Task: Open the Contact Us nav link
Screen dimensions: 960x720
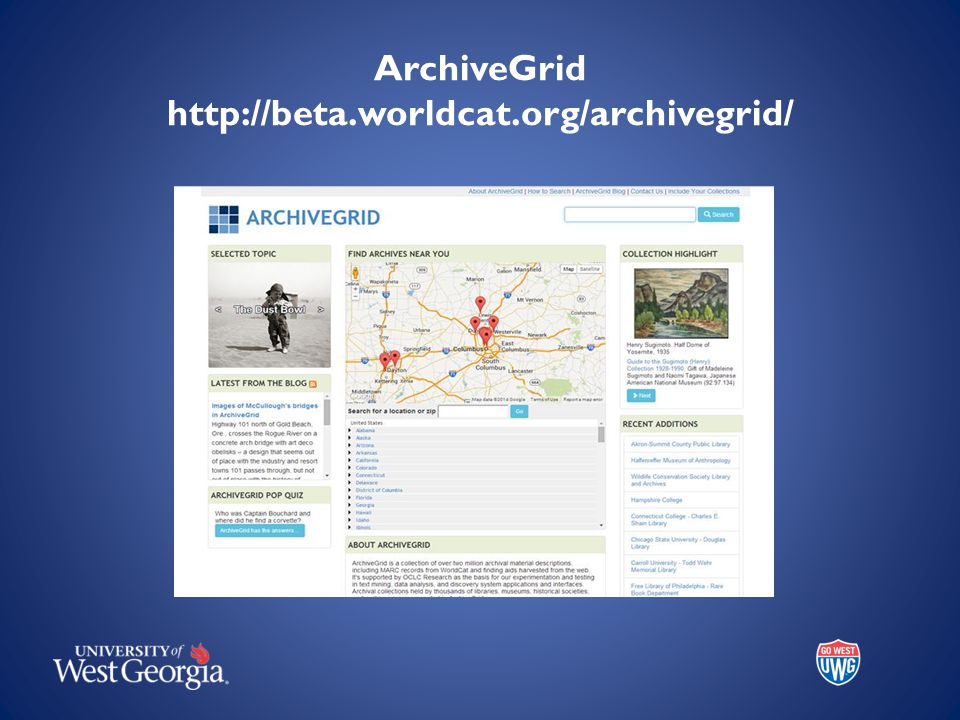Action: pos(647,191)
